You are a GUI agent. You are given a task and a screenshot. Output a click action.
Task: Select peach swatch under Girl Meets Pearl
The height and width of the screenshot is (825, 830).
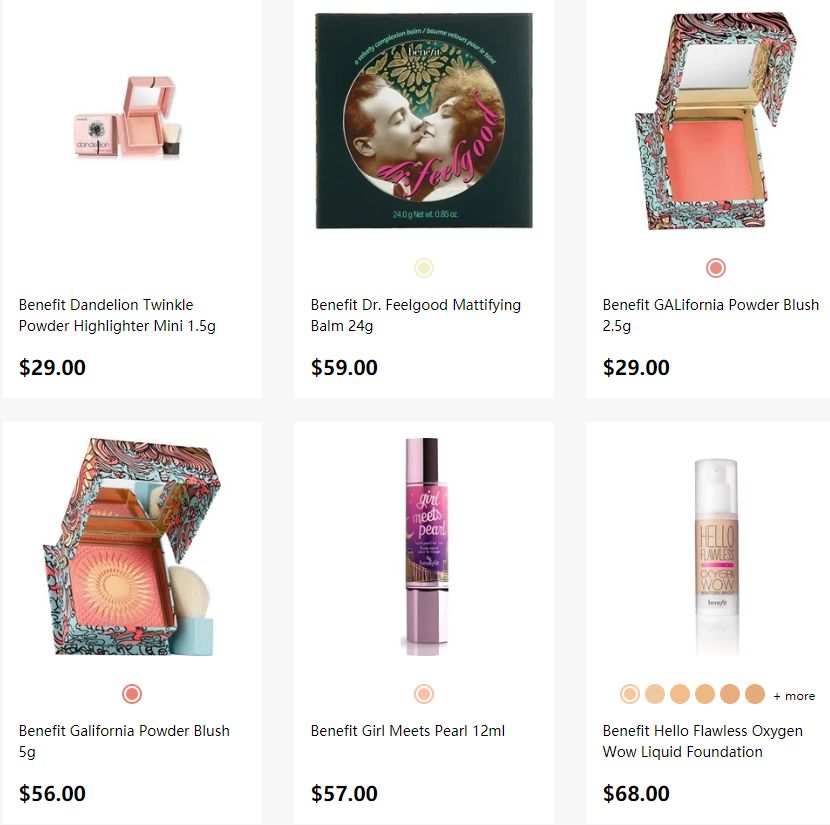pos(424,694)
